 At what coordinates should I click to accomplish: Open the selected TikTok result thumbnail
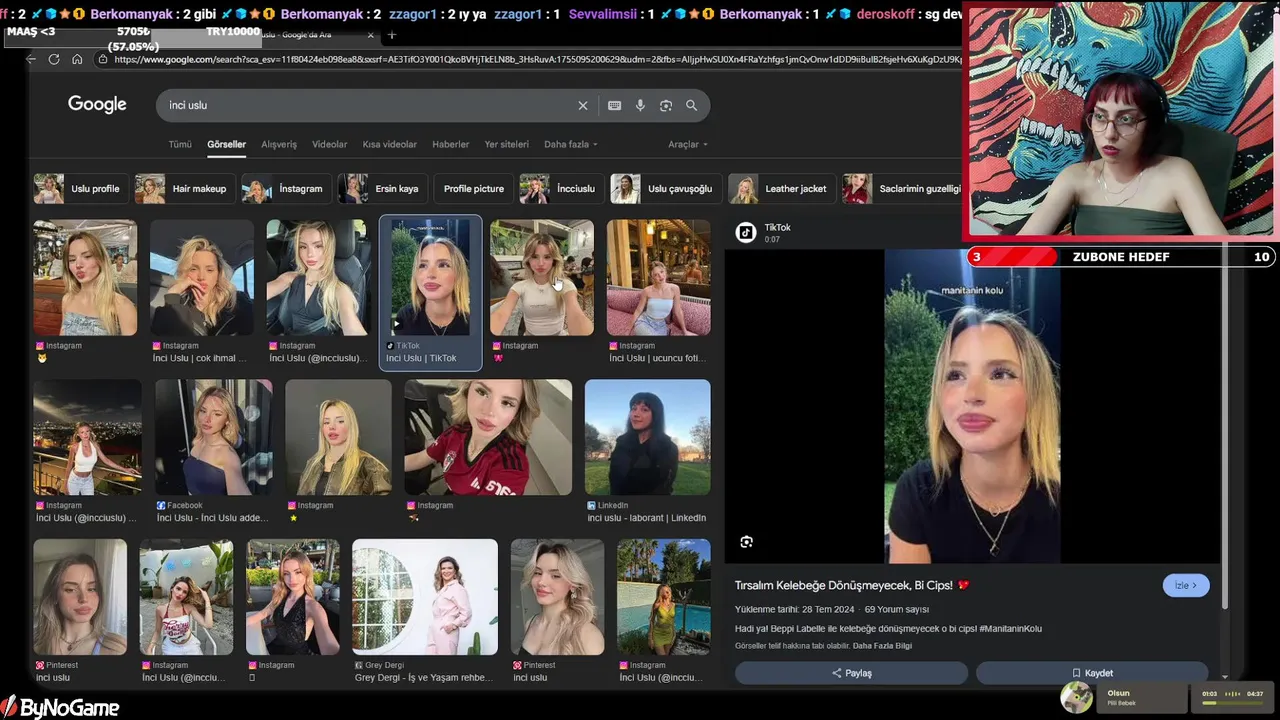coord(430,278)
